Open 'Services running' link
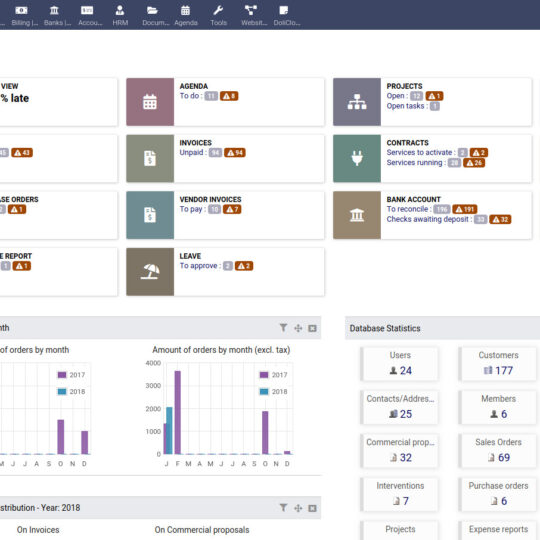Screen dimensions: 540x540 (416, 163)
